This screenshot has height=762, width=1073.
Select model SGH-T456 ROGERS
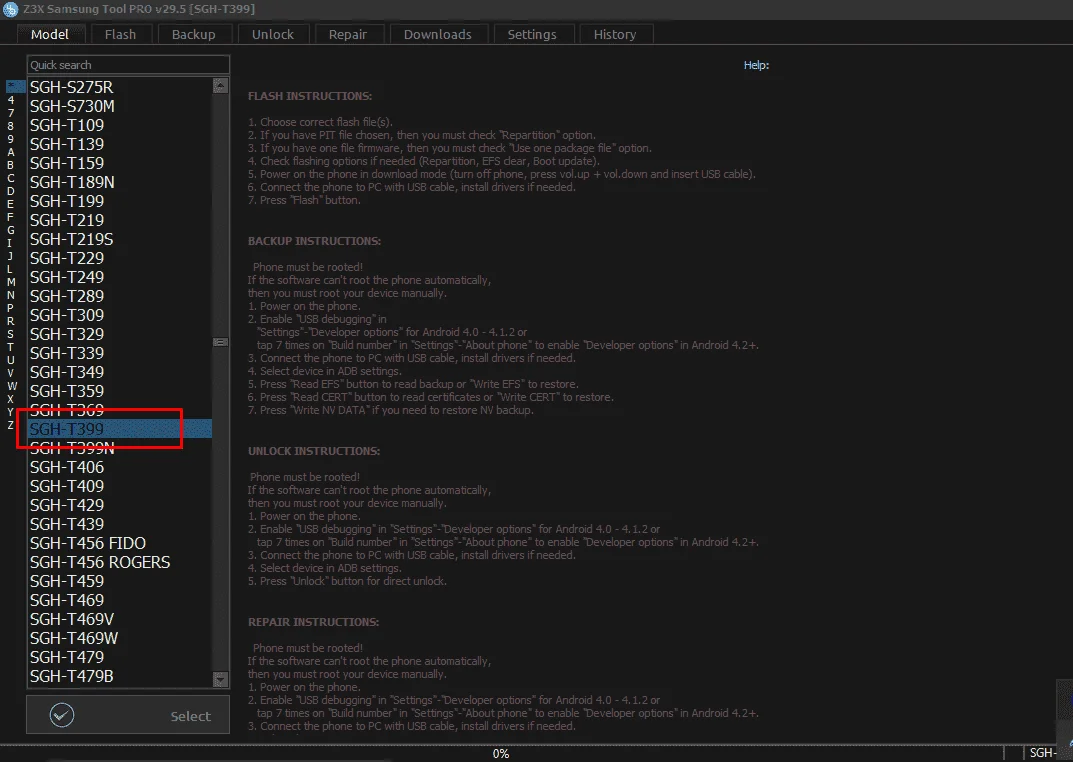tap(120, 562)
